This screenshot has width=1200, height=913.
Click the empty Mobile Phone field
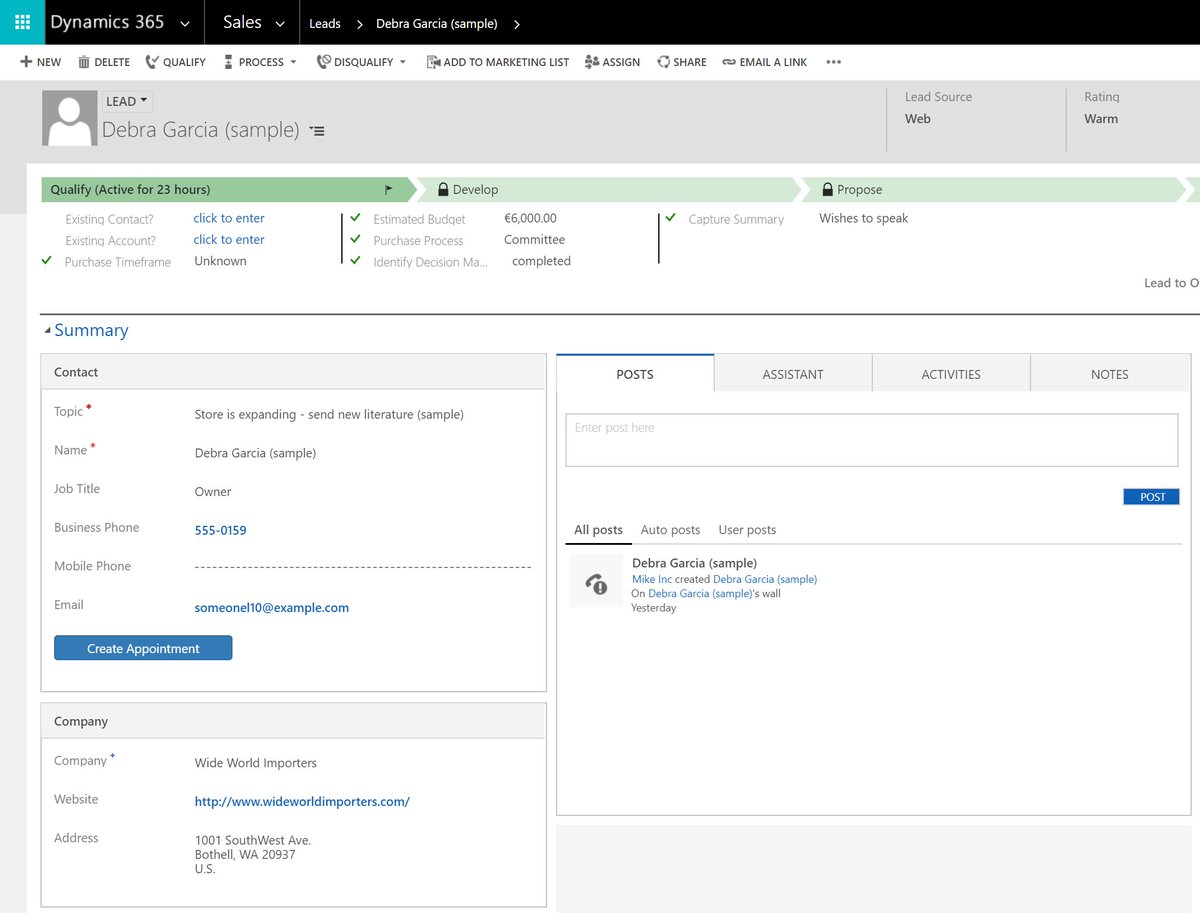[363, 567]
